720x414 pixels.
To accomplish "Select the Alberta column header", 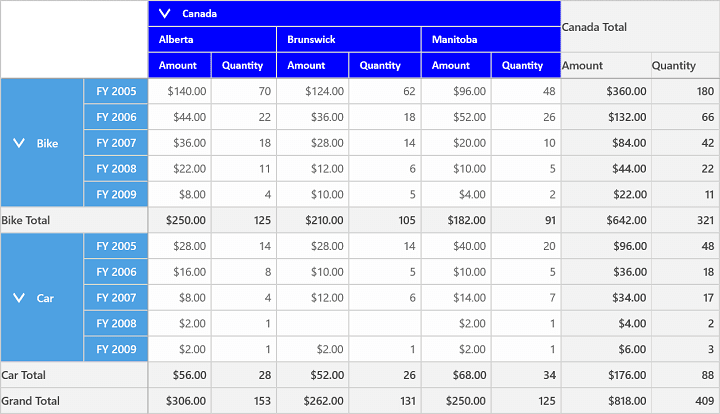I will pyautogui.click(x=212, y=39).
